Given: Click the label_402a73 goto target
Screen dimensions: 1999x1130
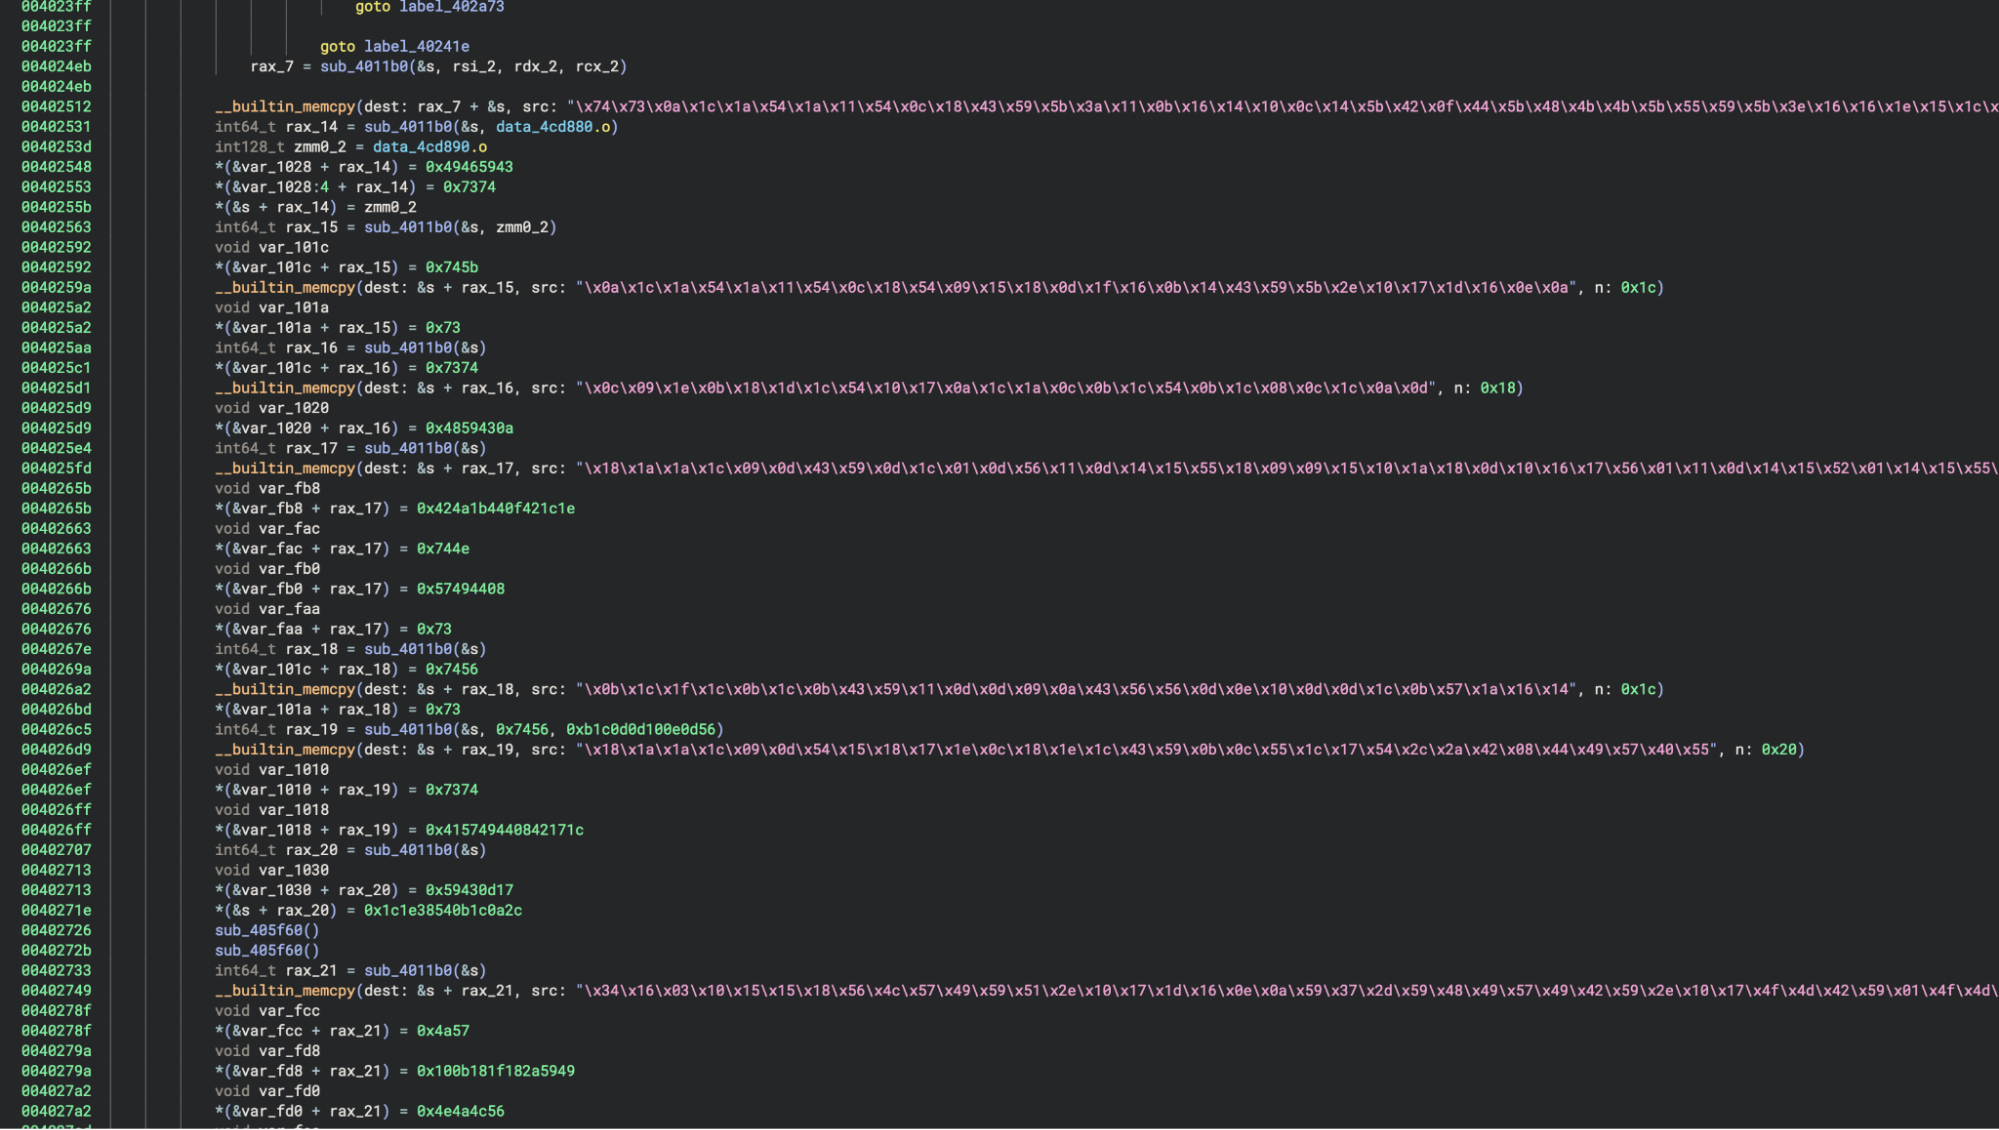Looking at the screenshot, I should (x=451, y=7).
